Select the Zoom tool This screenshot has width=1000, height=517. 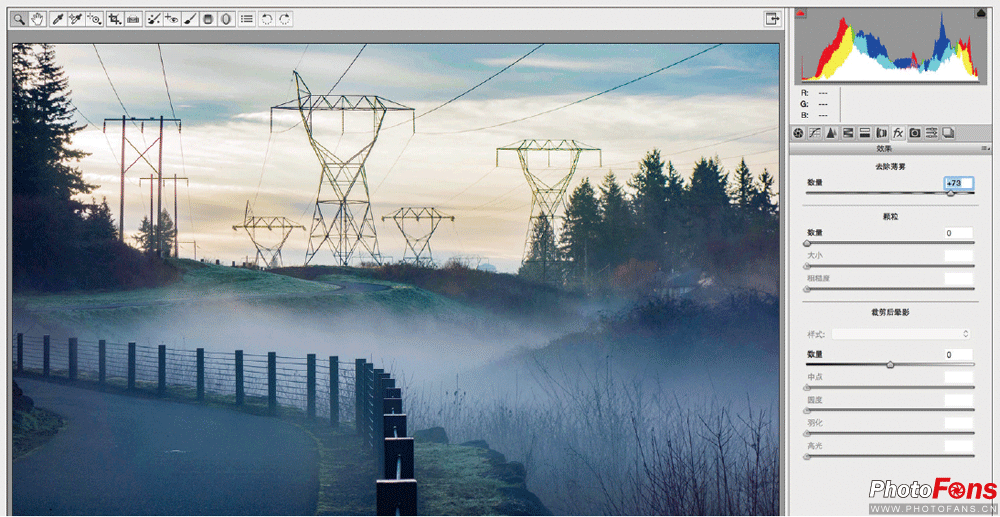pos(20,19)
